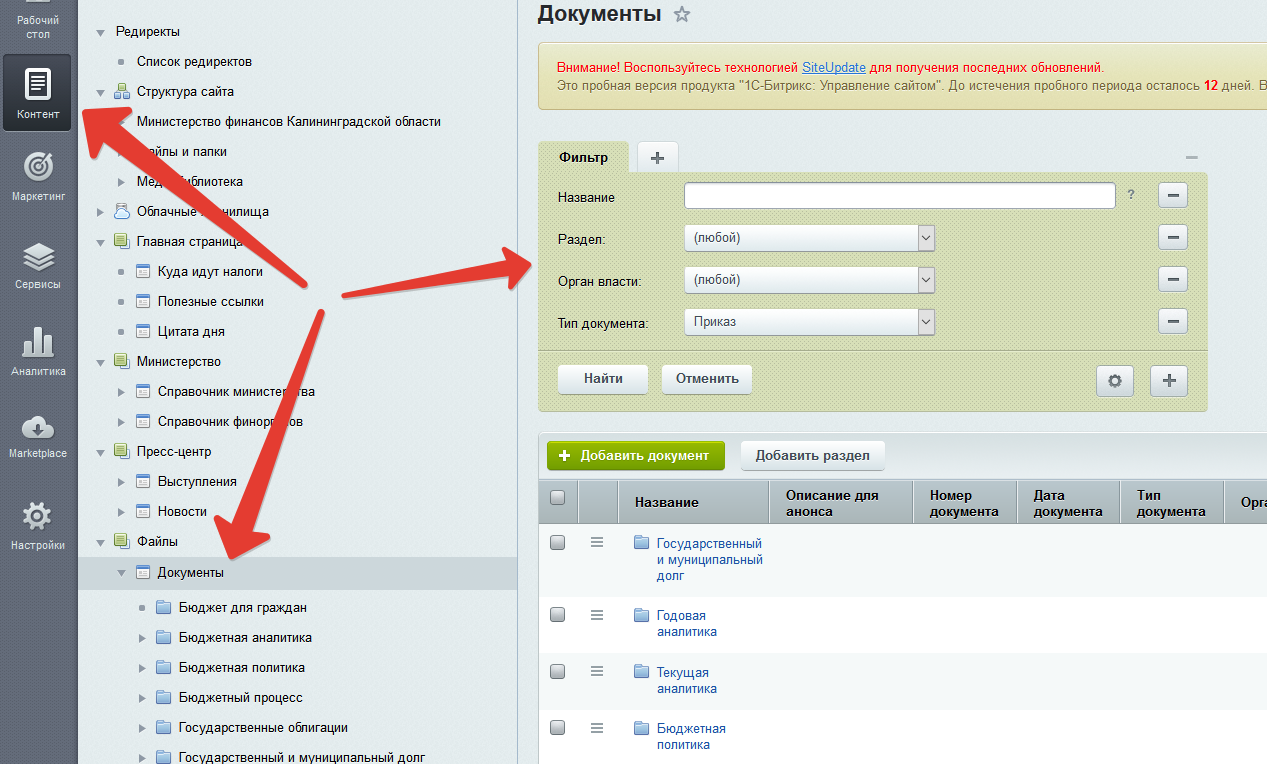Focus the Название text input field

(x=898, y=196)
